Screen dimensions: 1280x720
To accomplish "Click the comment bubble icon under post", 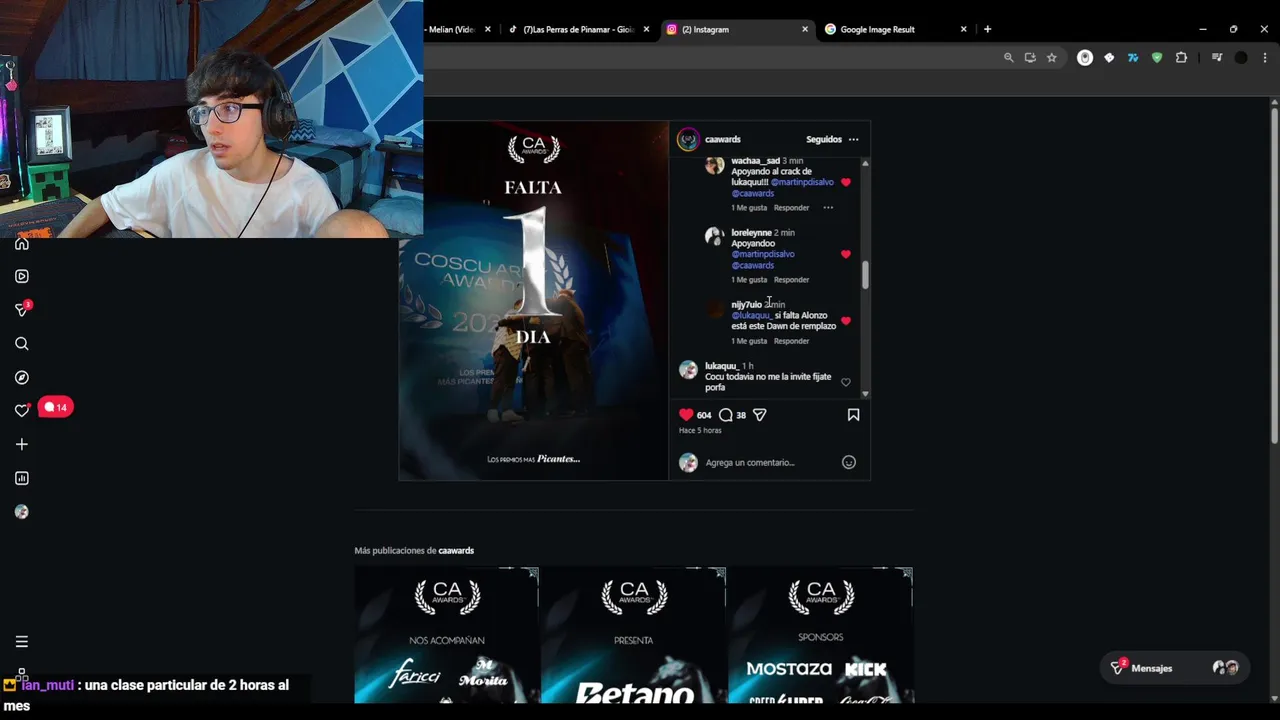I will (726, 415).
